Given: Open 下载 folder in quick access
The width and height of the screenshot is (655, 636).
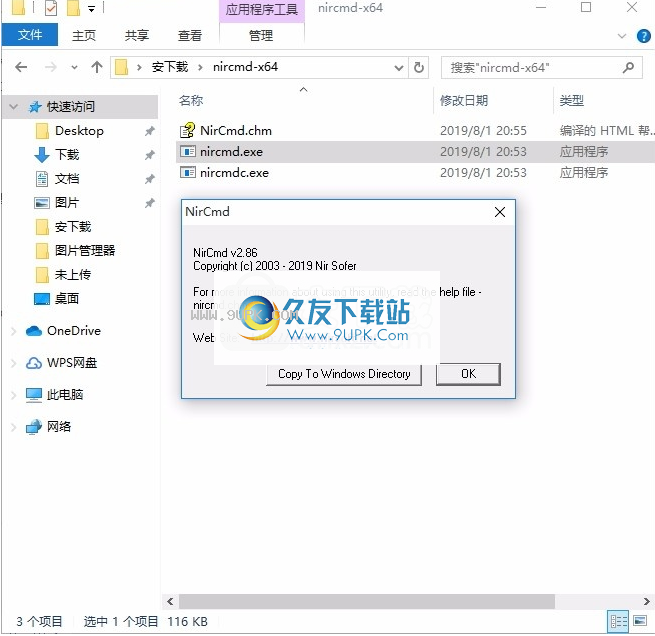Looking at the screenshot, I should click(67, 155).
